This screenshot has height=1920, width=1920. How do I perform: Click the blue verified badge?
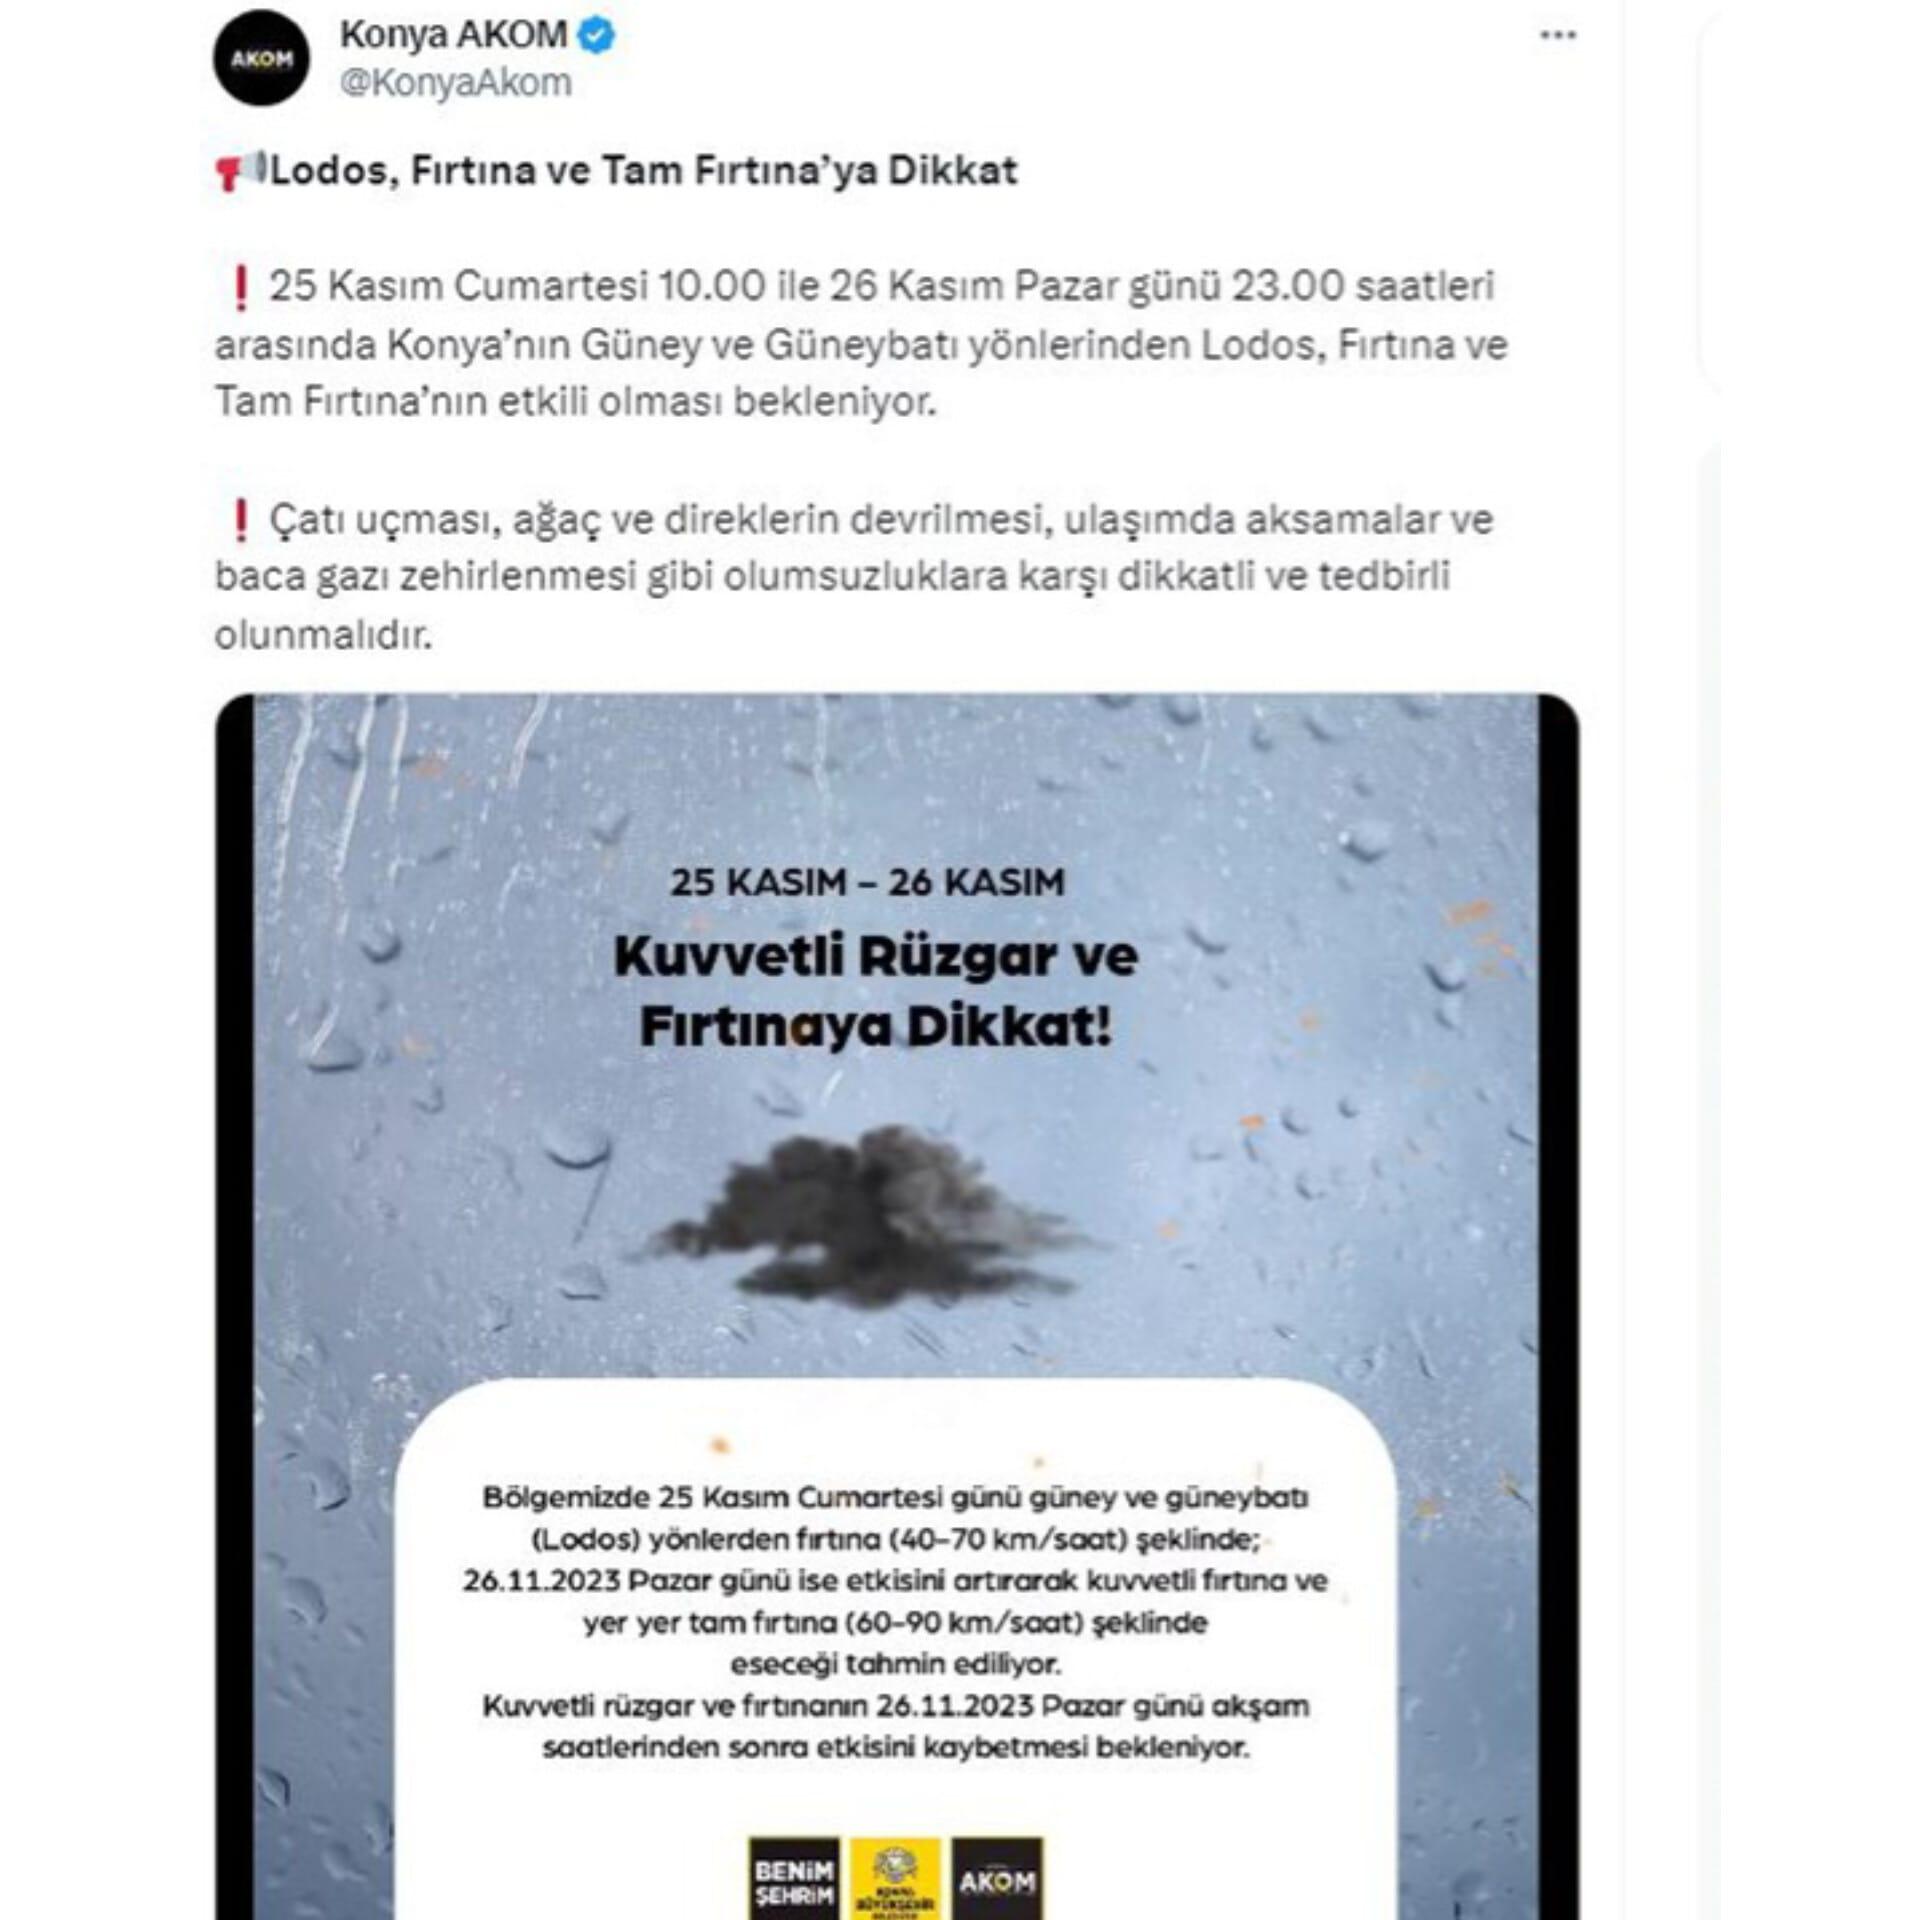pos(597,36)
